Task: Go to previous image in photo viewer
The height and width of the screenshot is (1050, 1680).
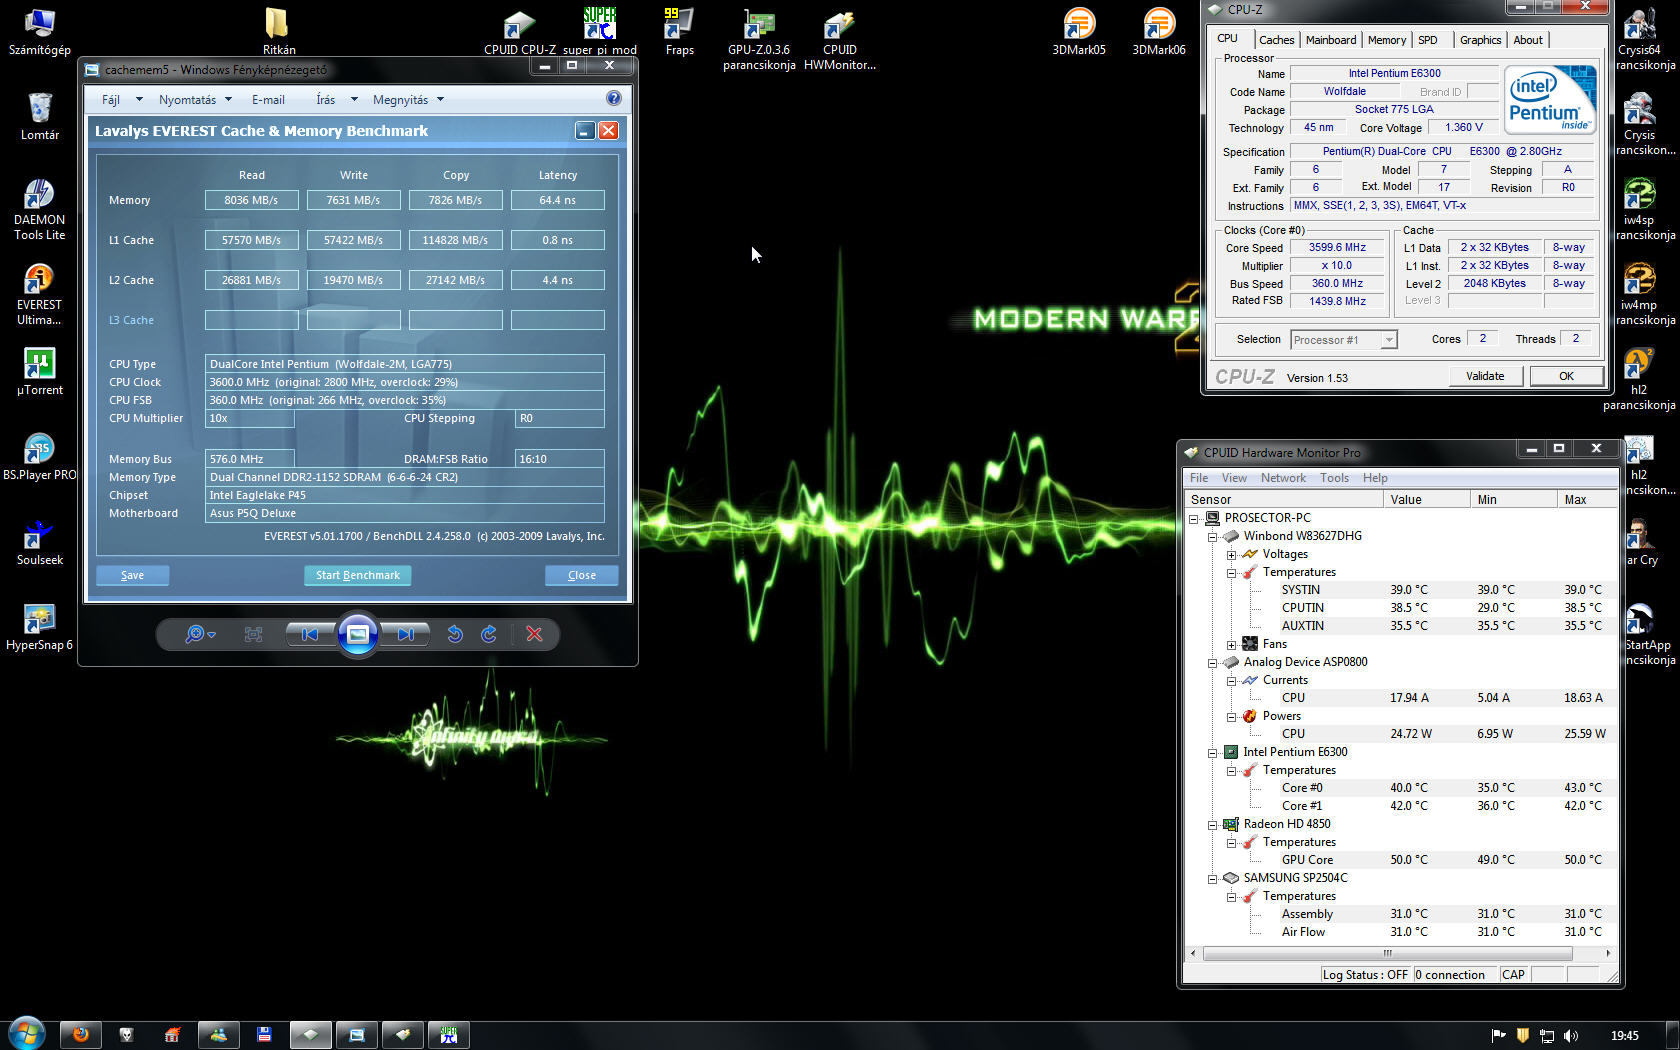Action: (310, 634)
